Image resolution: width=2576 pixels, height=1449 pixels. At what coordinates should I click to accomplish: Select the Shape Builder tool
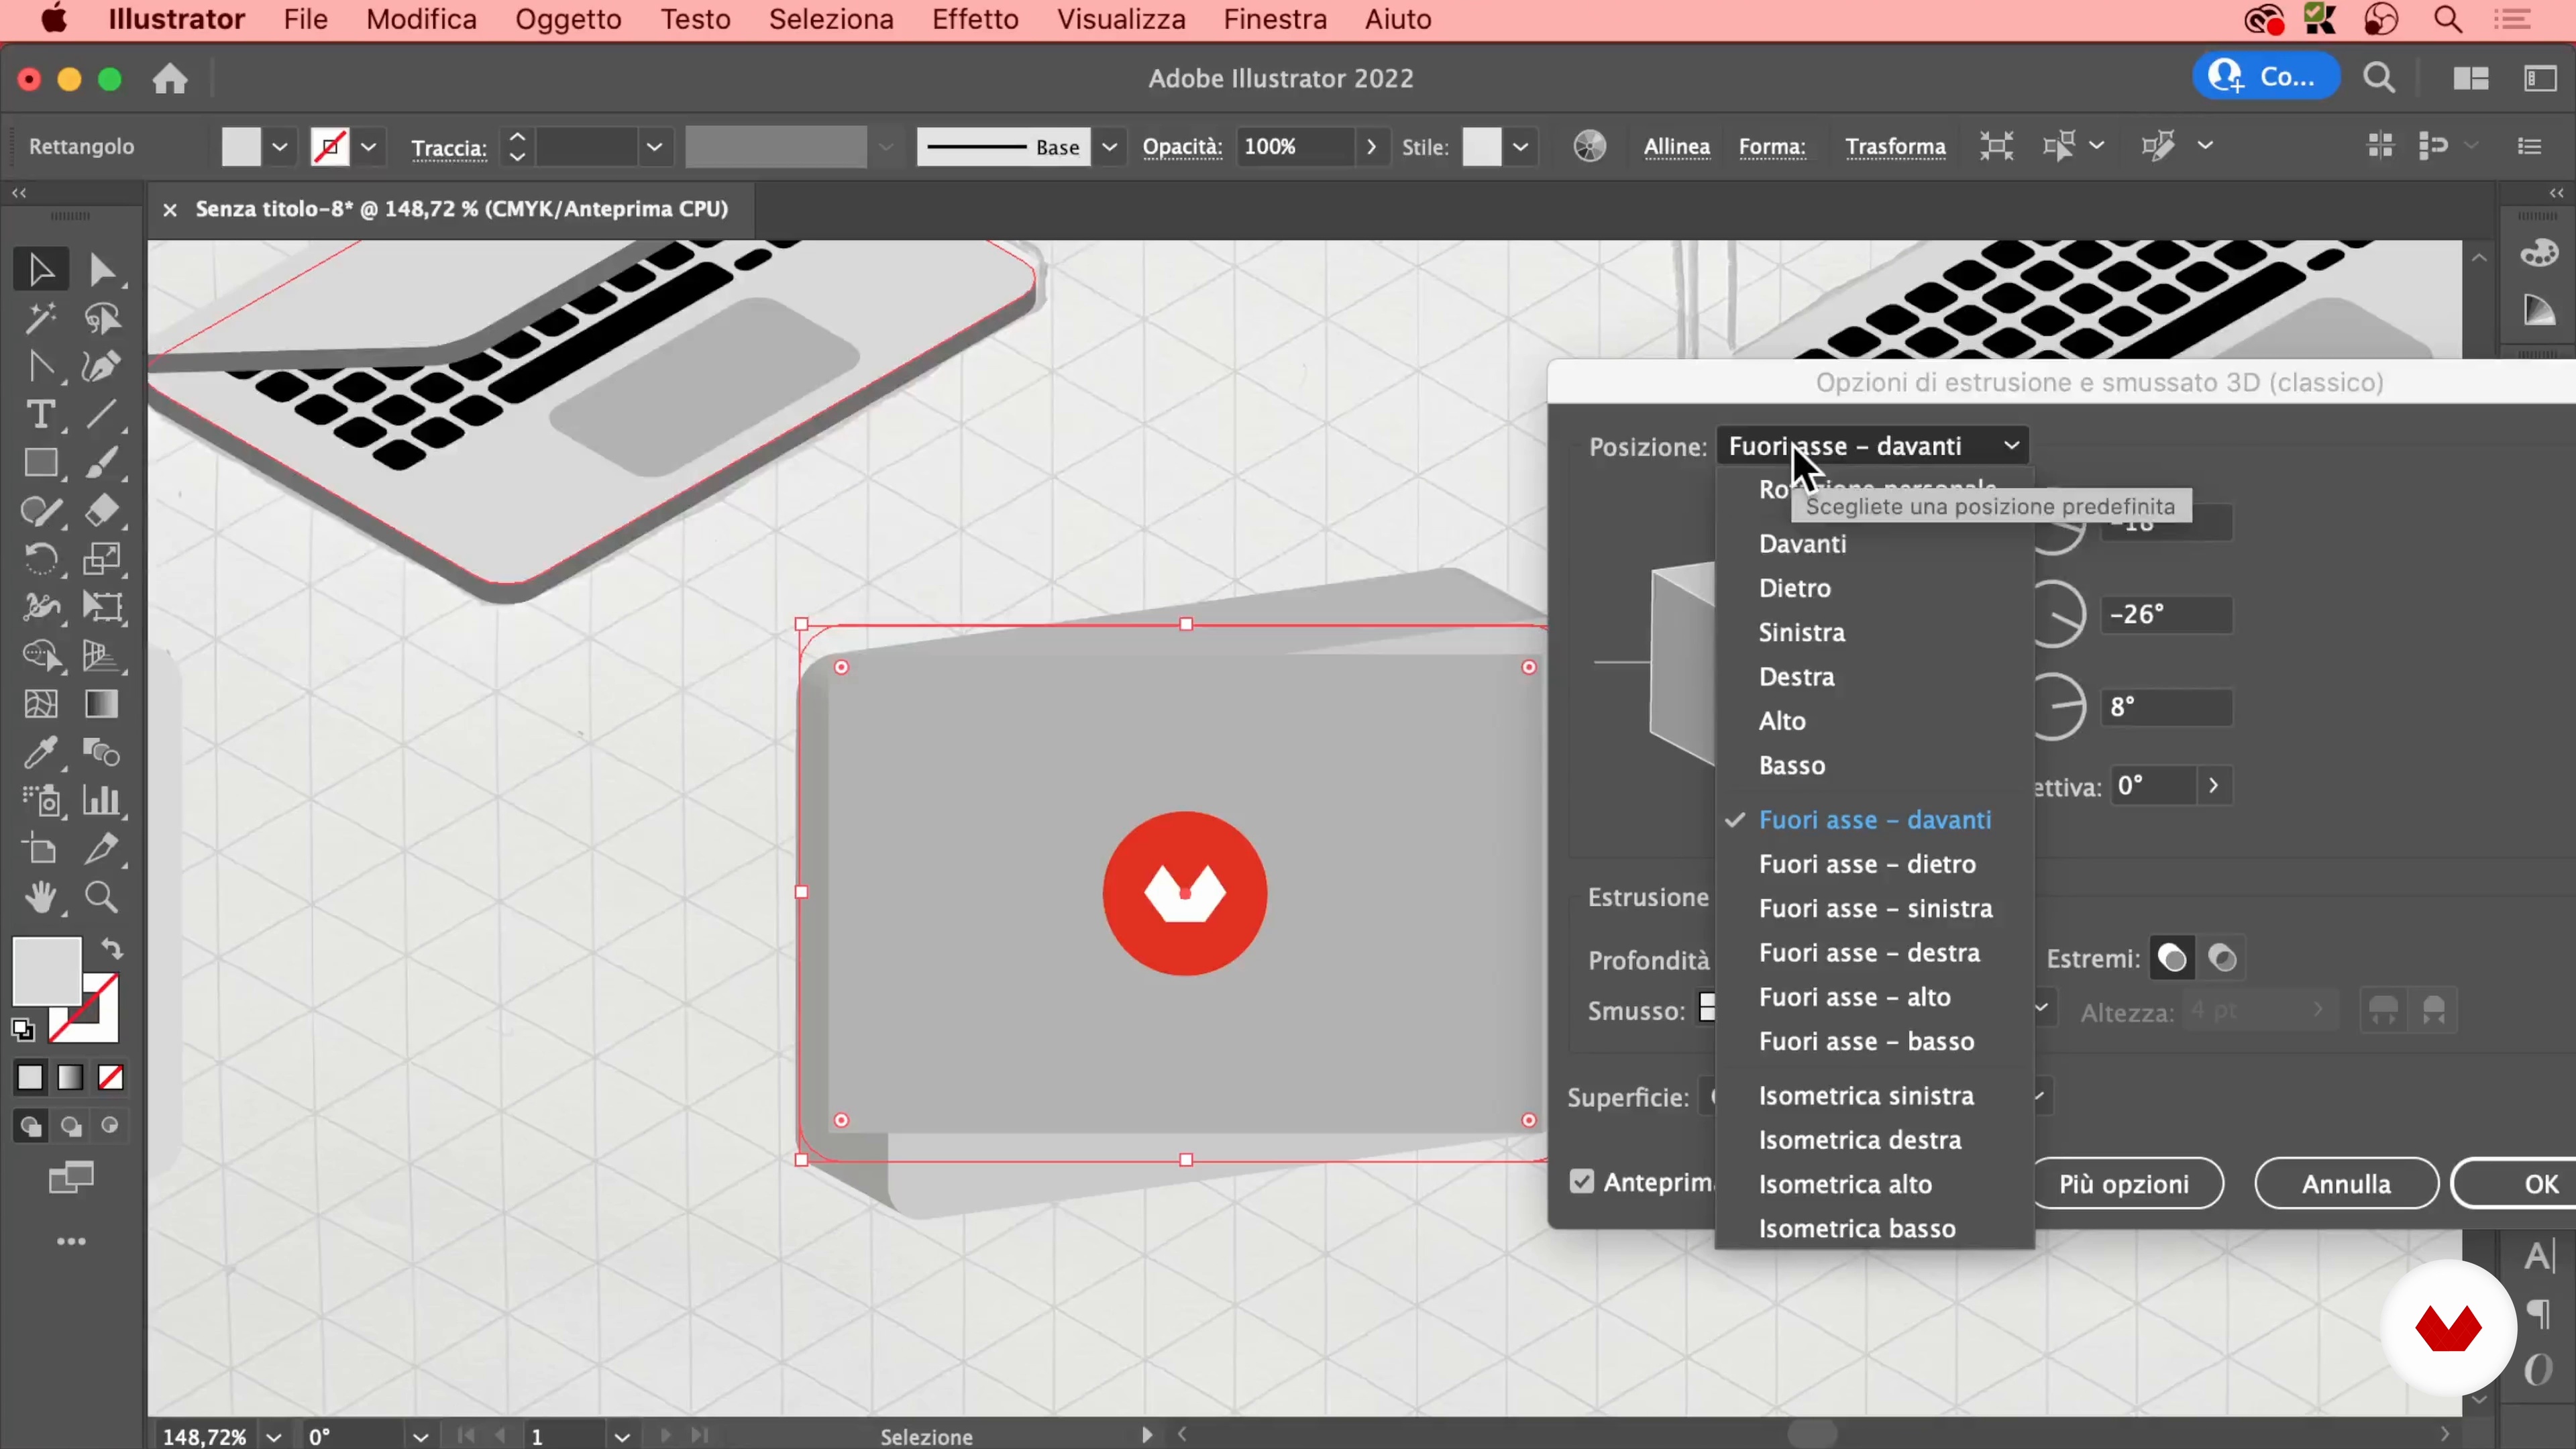click(40, 655)
